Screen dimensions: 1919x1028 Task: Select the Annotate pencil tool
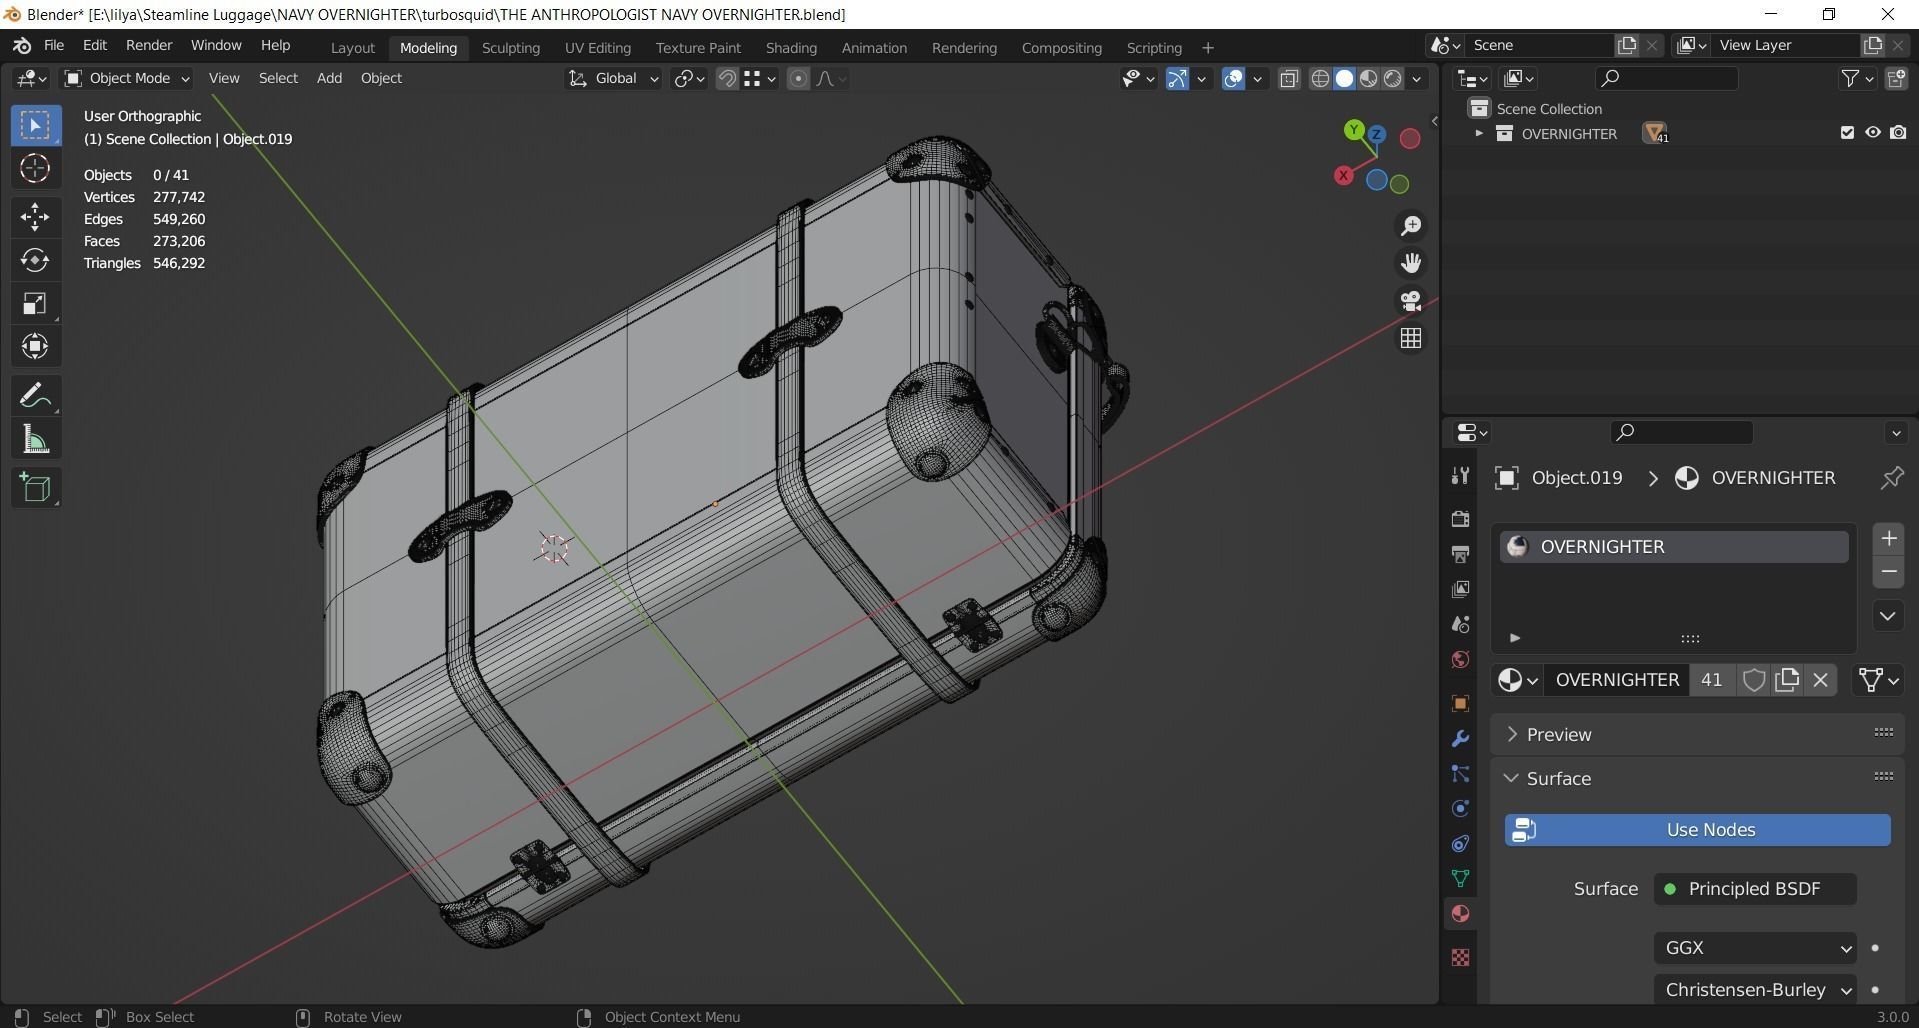pos(35,396)
